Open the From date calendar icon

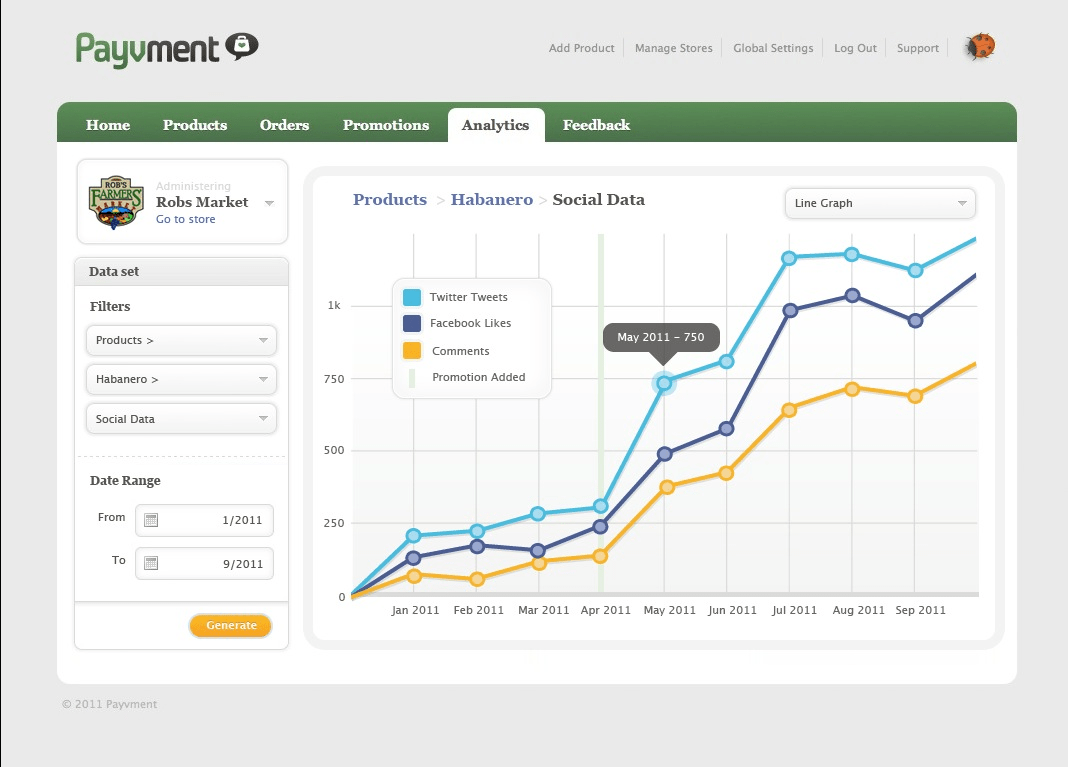(151, 520)
